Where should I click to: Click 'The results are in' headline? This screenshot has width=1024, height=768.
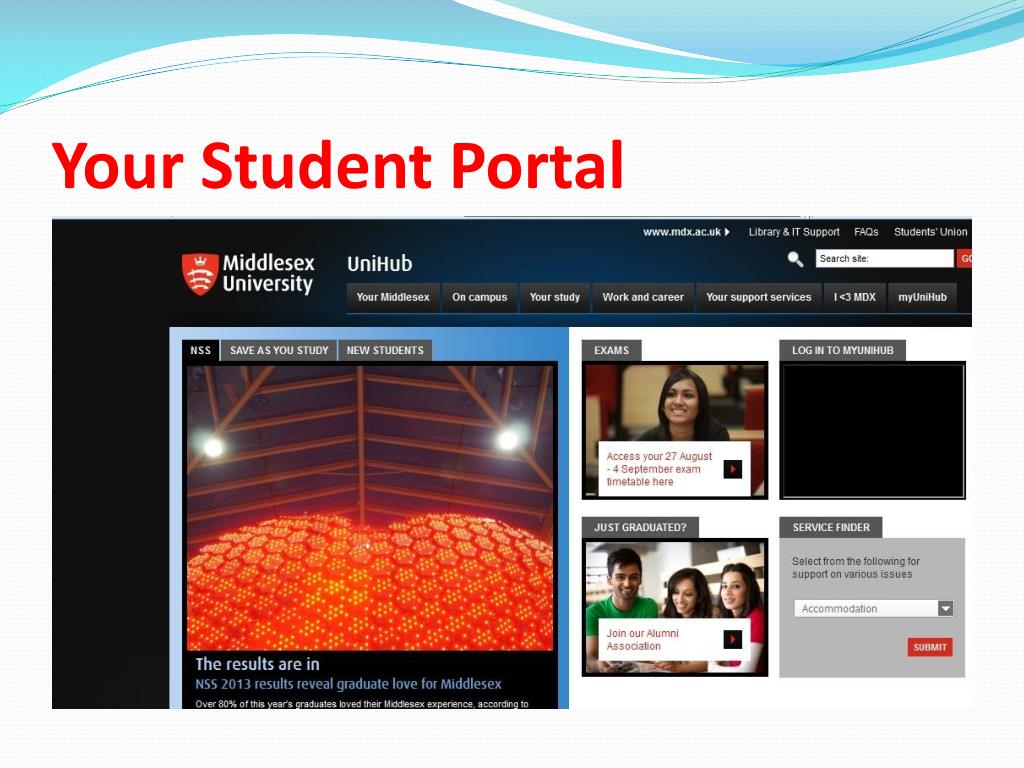click(x=257, y=664)
